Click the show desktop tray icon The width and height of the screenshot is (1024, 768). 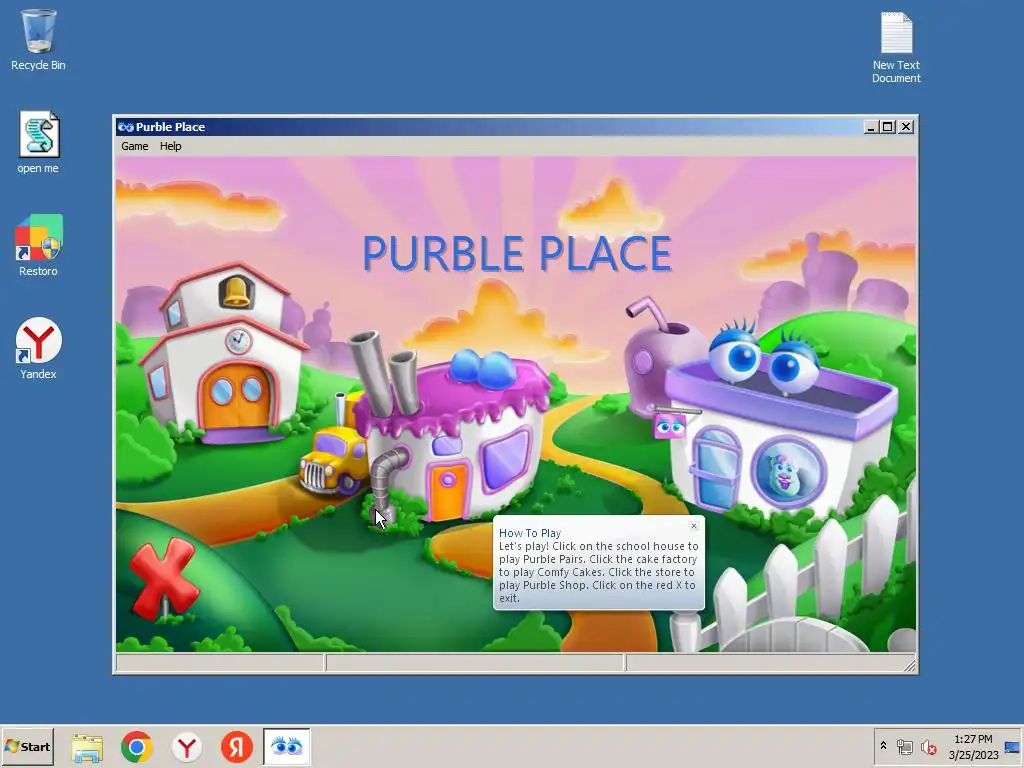(x=1013, y=746)
